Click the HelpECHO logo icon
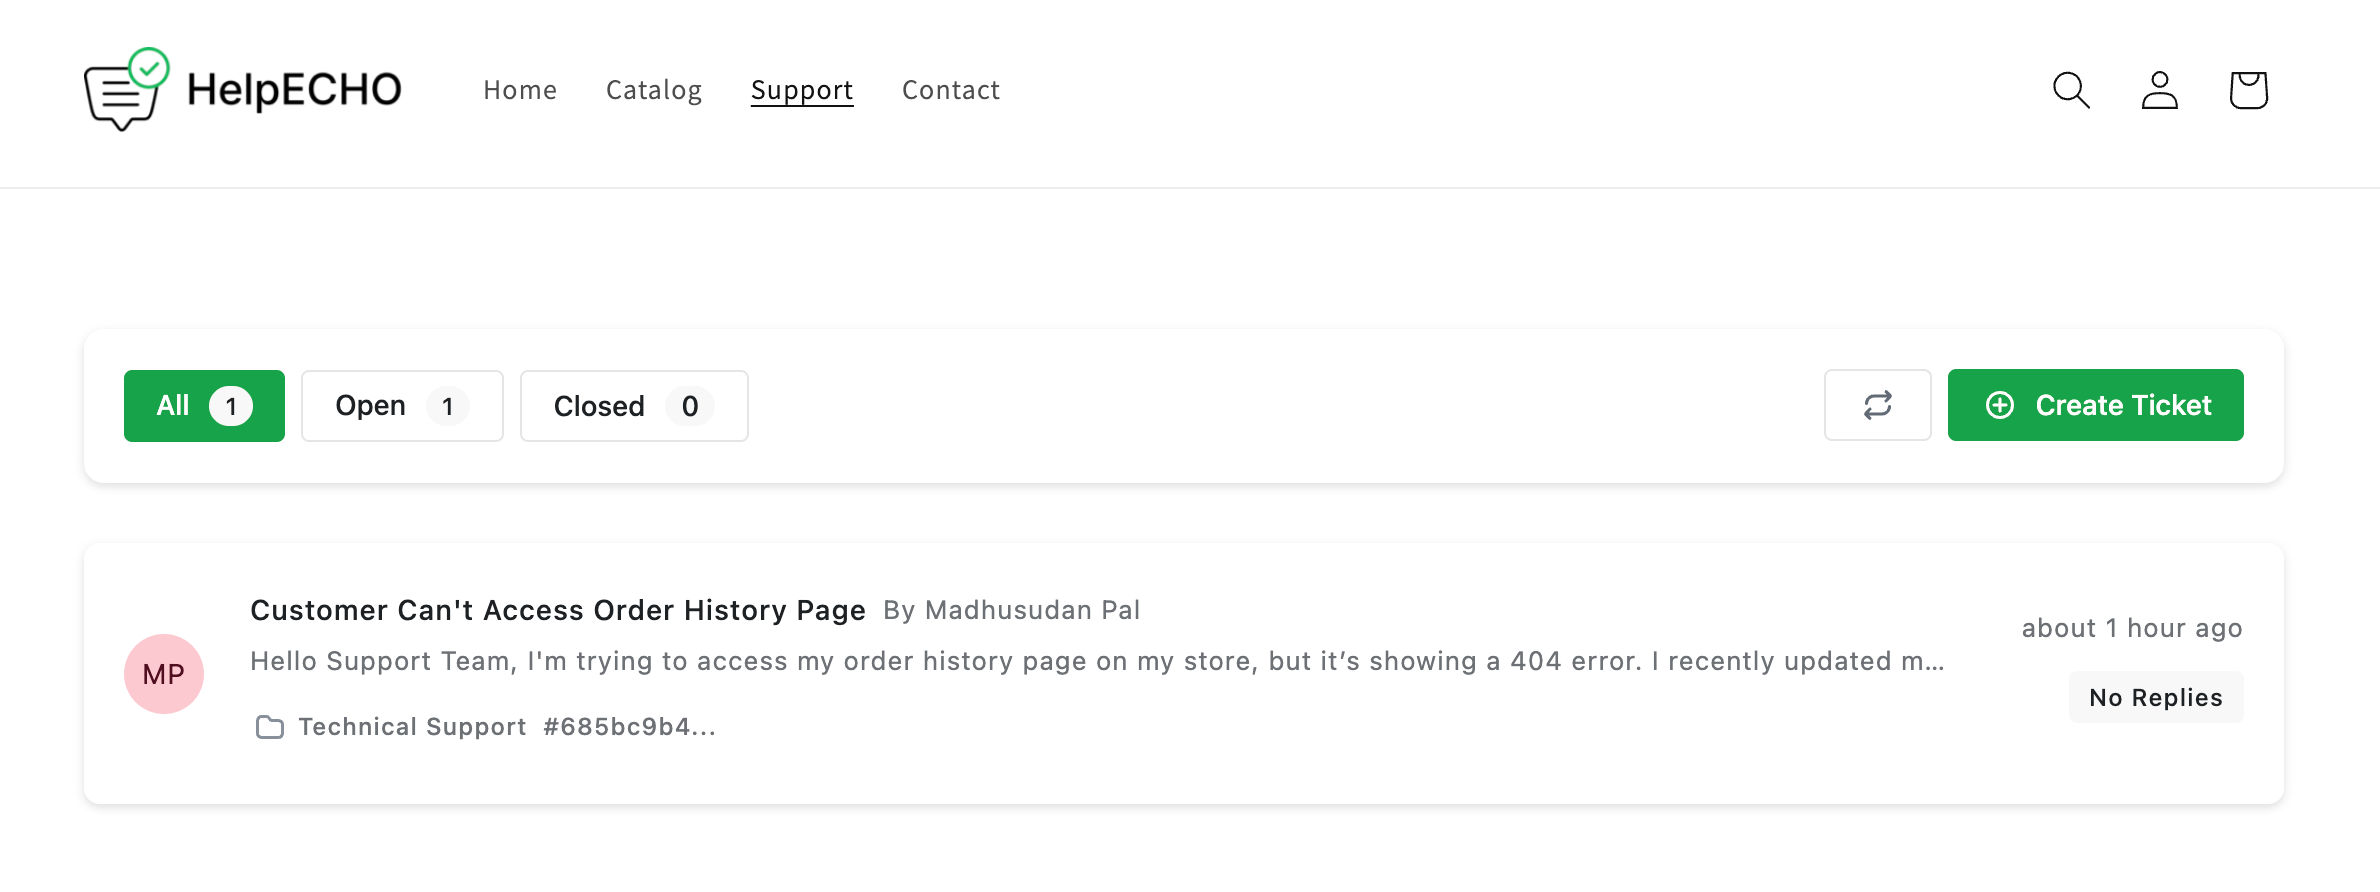Screen dimensions: 2380x892 126,90
